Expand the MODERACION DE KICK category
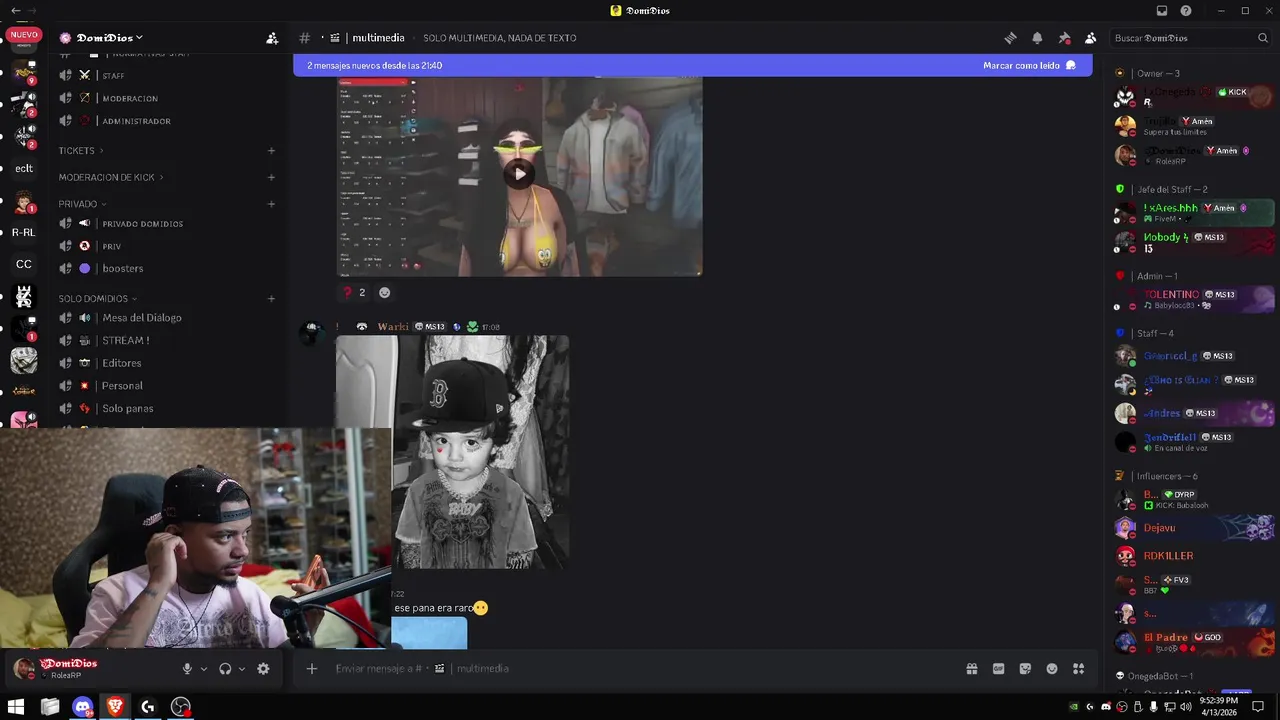This screenshot has width=1280, height=720. (110, 177)
